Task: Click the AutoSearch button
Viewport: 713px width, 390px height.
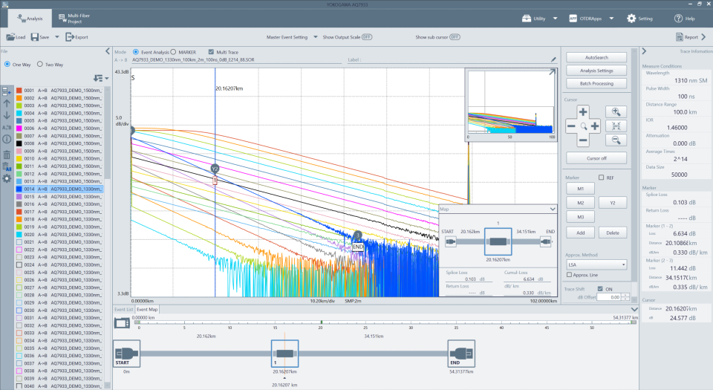Action: 596,57
